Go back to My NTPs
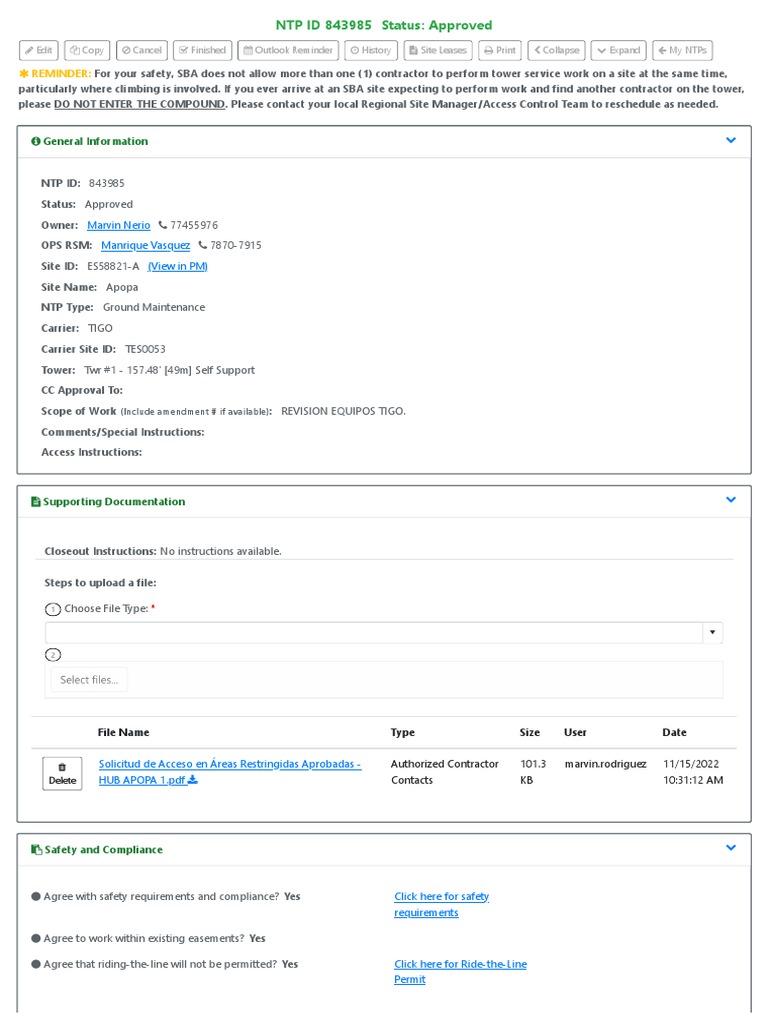Image resolution: width=768 pixels, height=1024 pixels. (x=682, y=50)
